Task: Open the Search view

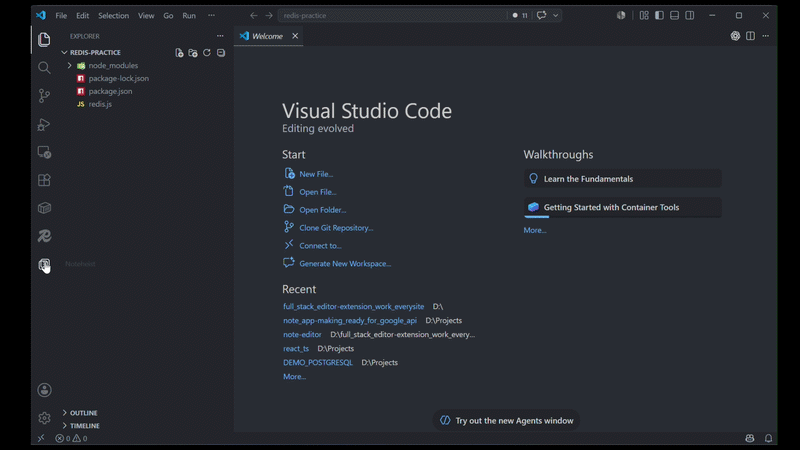Action: click(44, 67)
